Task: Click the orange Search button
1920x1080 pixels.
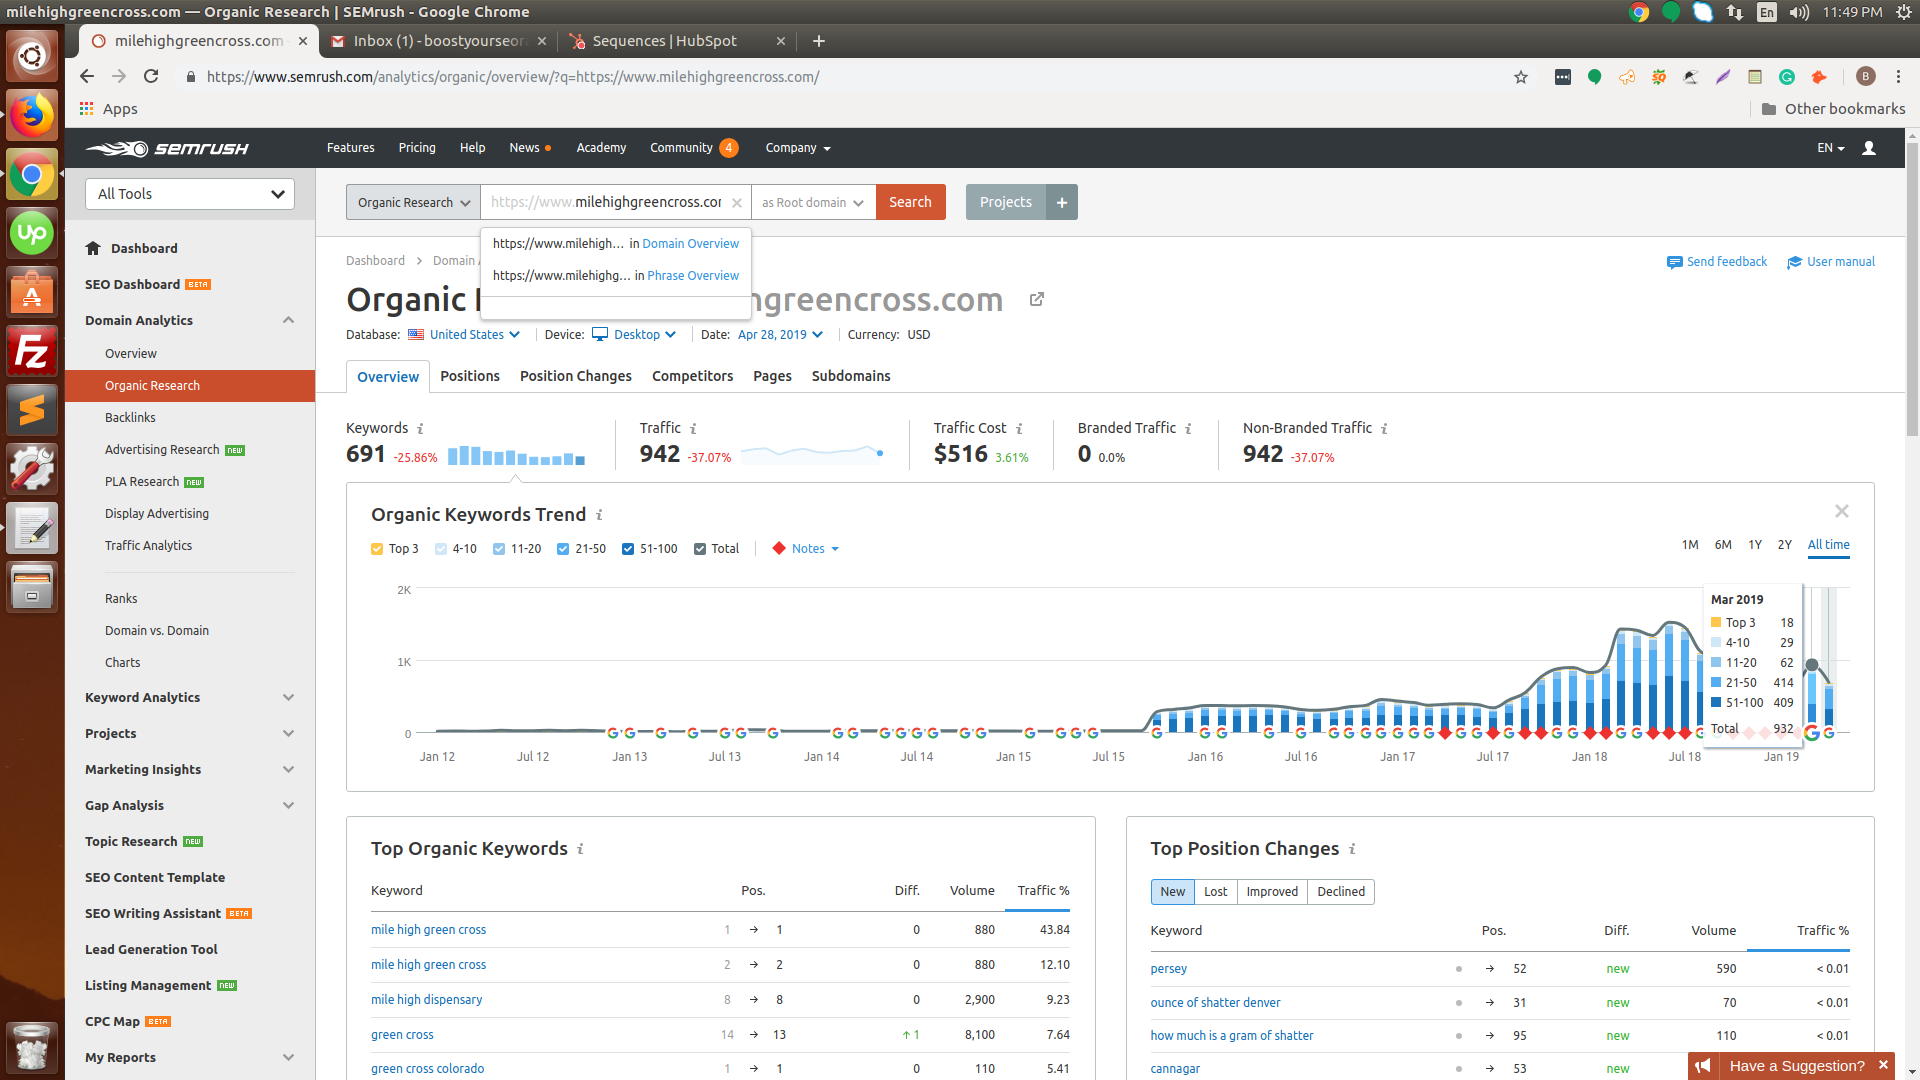Action: pyautogui.click(x=910, y=202)
